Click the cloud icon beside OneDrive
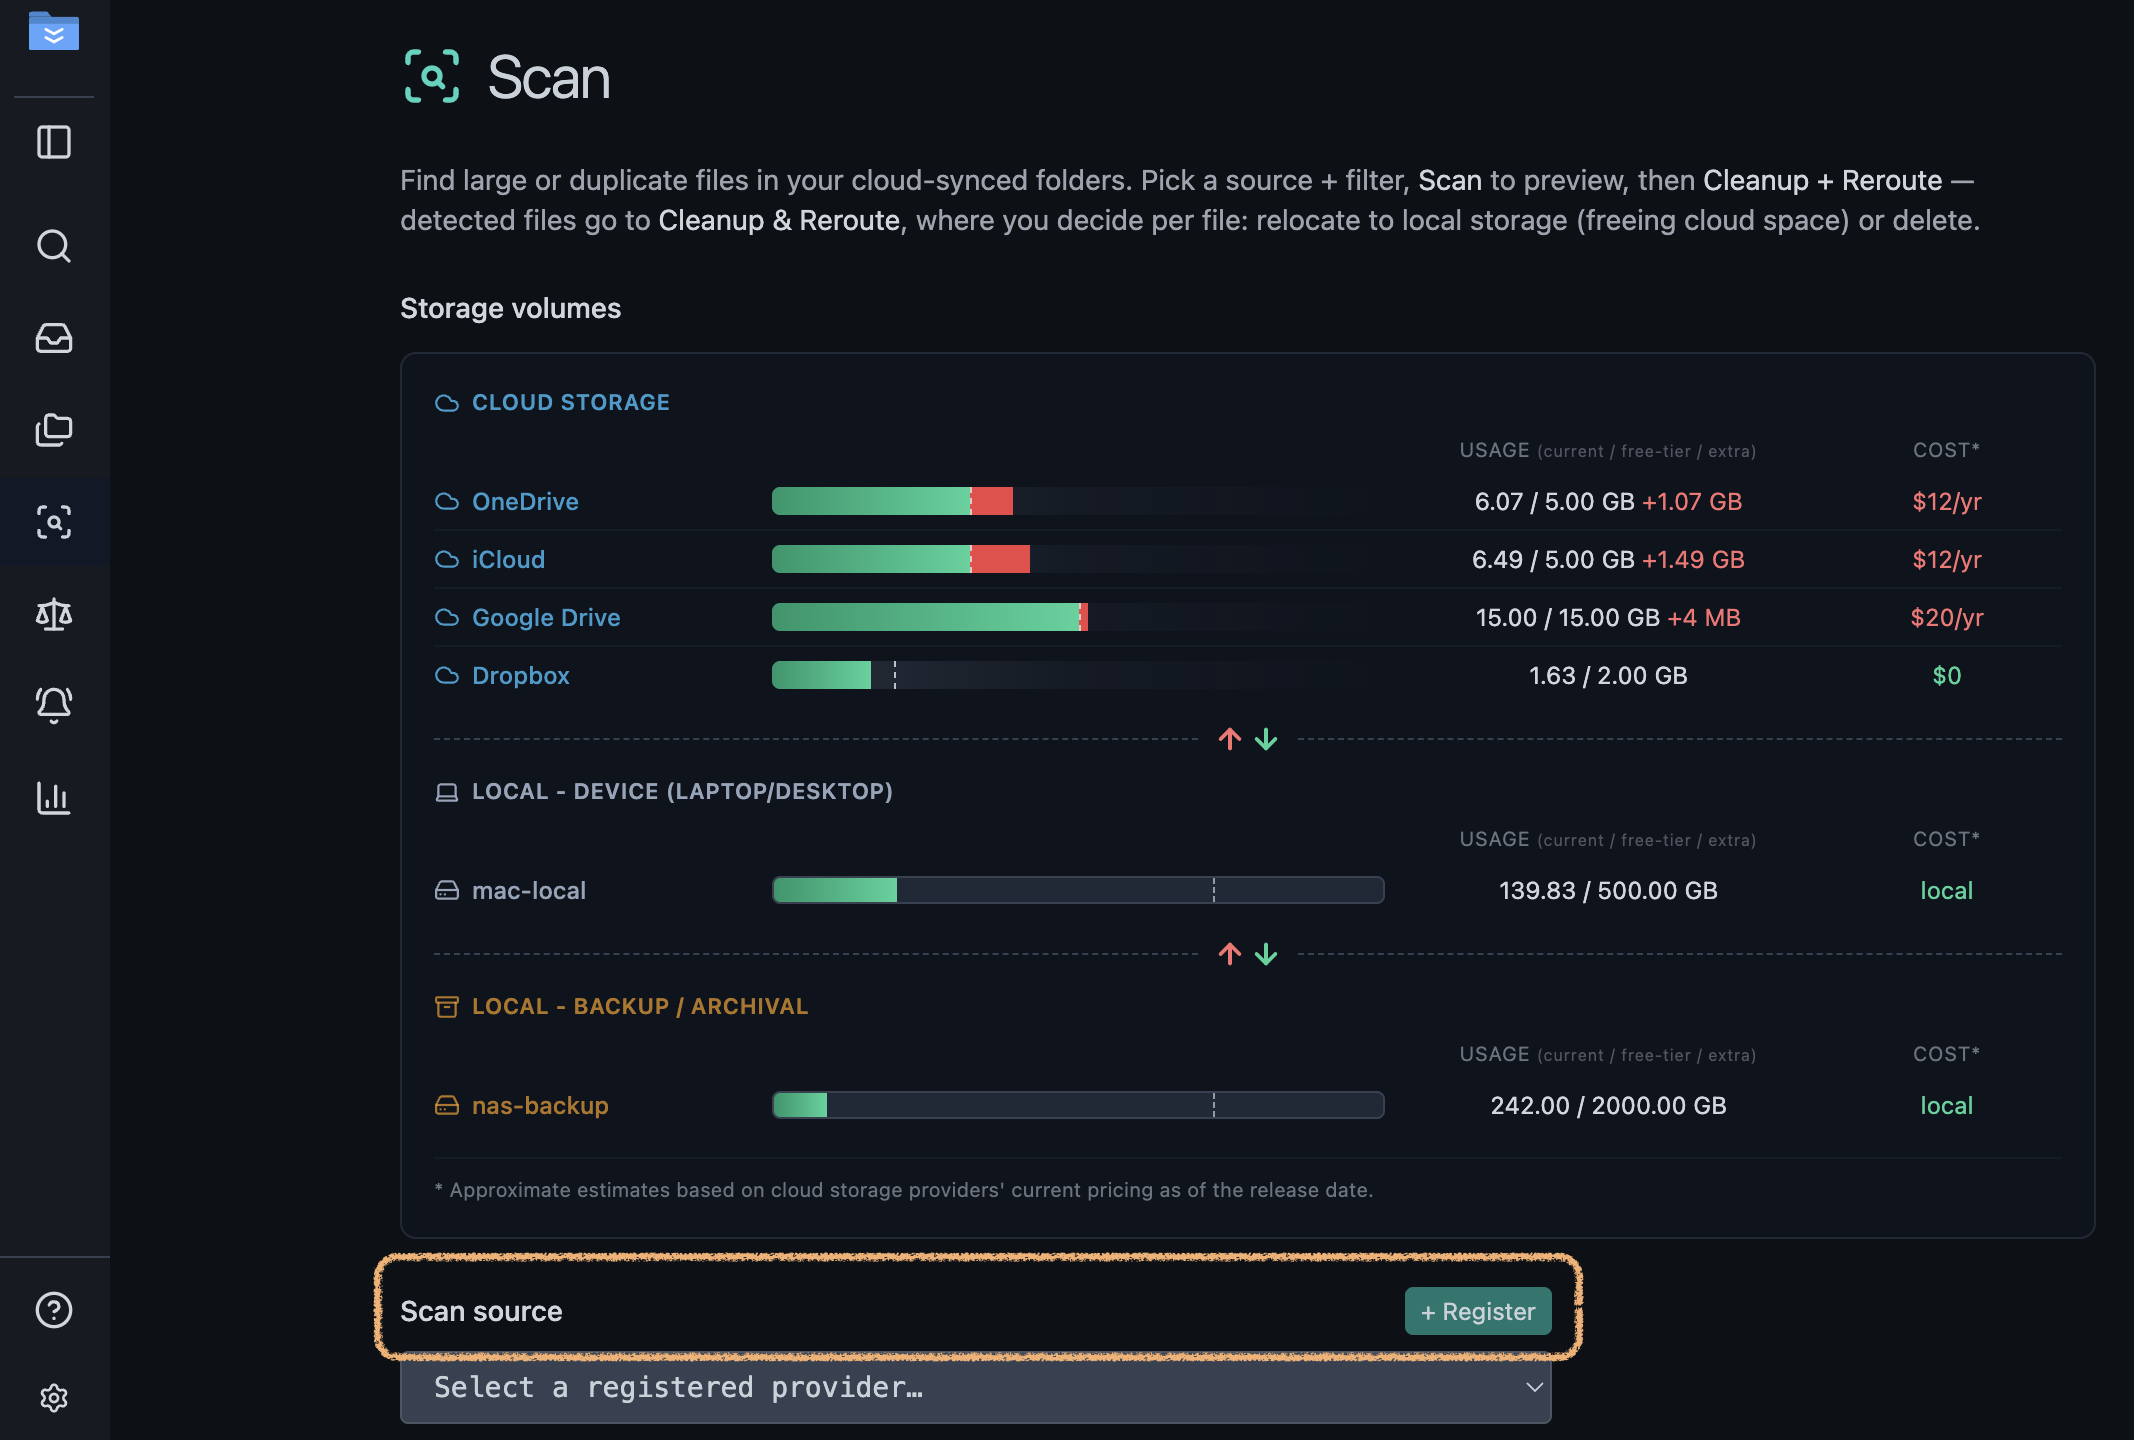Screen dimensions: 2134x1440 click(x=447, y=502)
